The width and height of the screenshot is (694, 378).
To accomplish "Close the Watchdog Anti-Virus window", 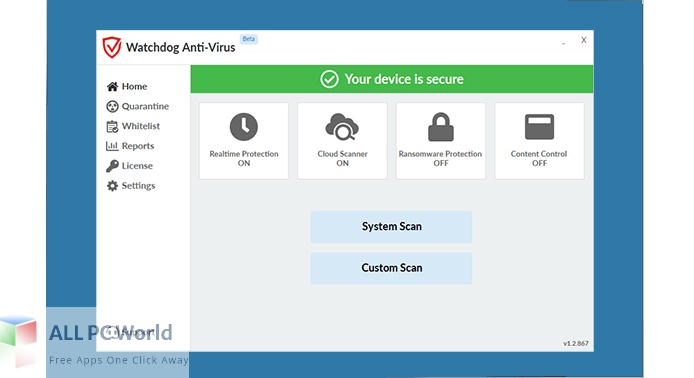I will point(584,40).
